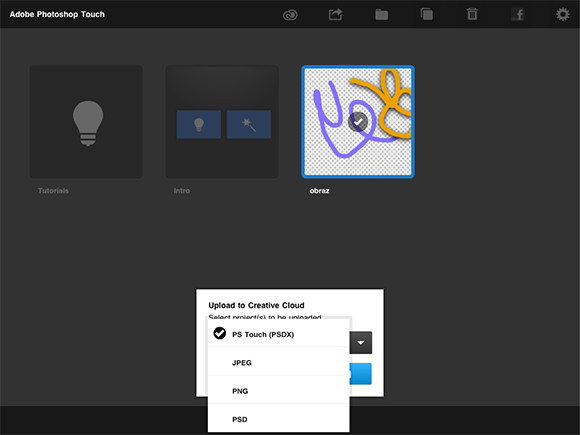Duplicate project with the copy icon
The height and width of the screenshot is (435, 580).
[426, 14]
